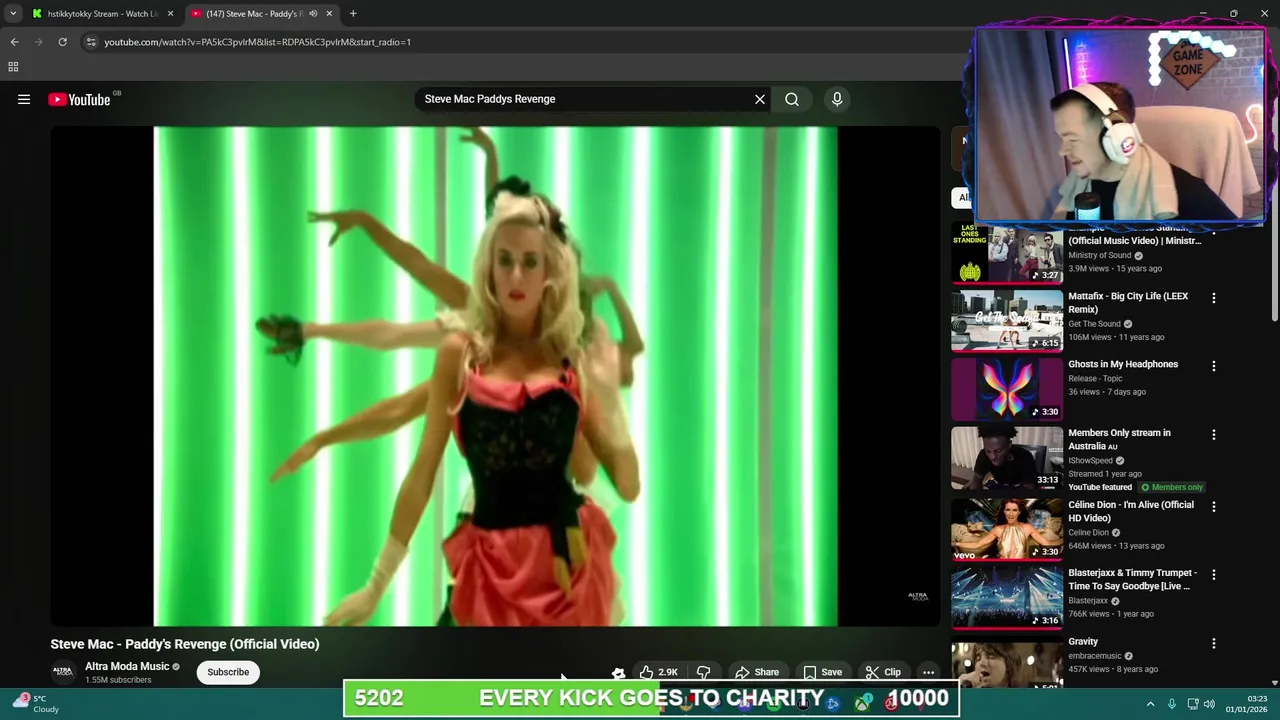
Task: Open the IShowSpeed channel name
Action: (1090, 461)
